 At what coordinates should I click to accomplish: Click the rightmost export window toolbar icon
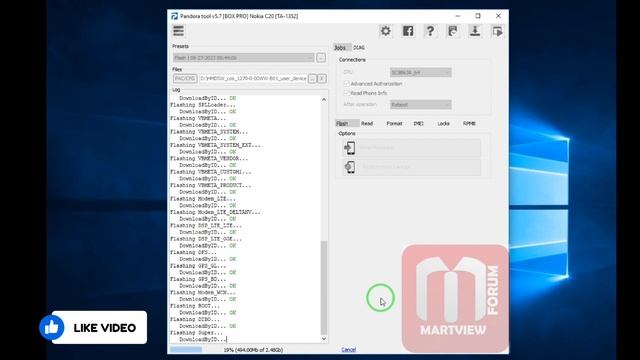coord(497,31)
